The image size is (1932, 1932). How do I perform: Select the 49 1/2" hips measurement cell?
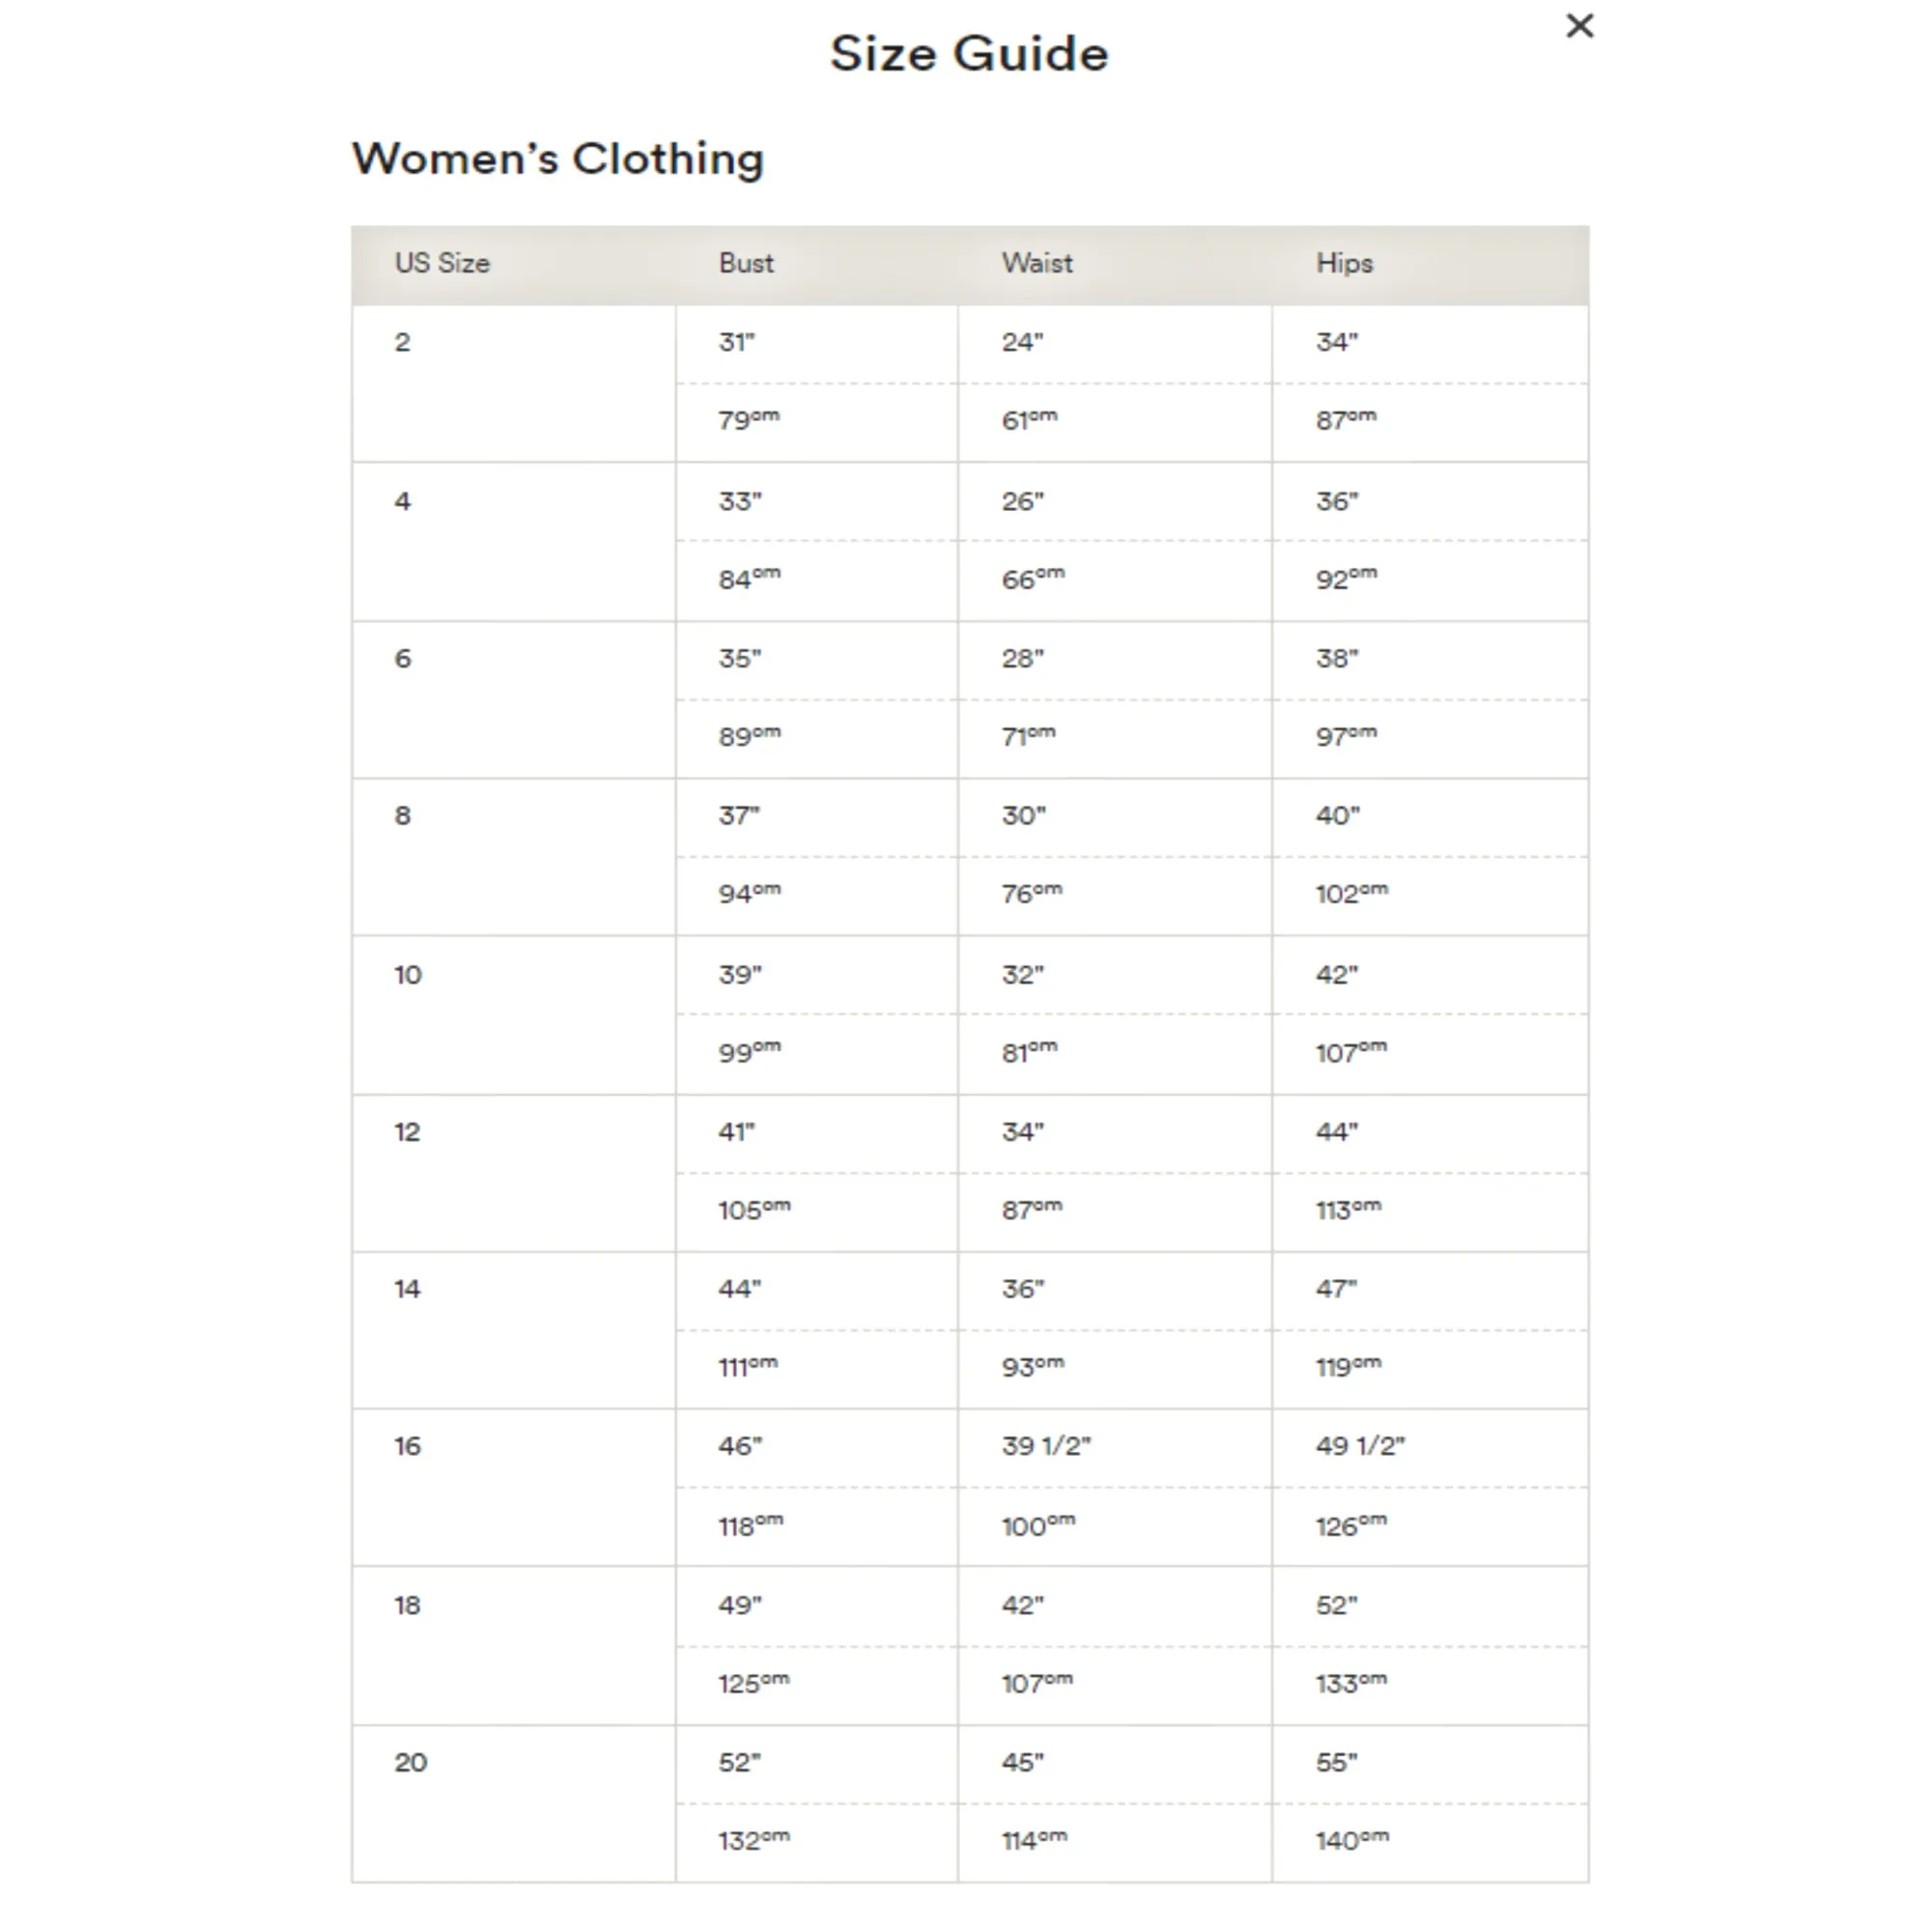pyautogui.click(x=1360, y=1447)
